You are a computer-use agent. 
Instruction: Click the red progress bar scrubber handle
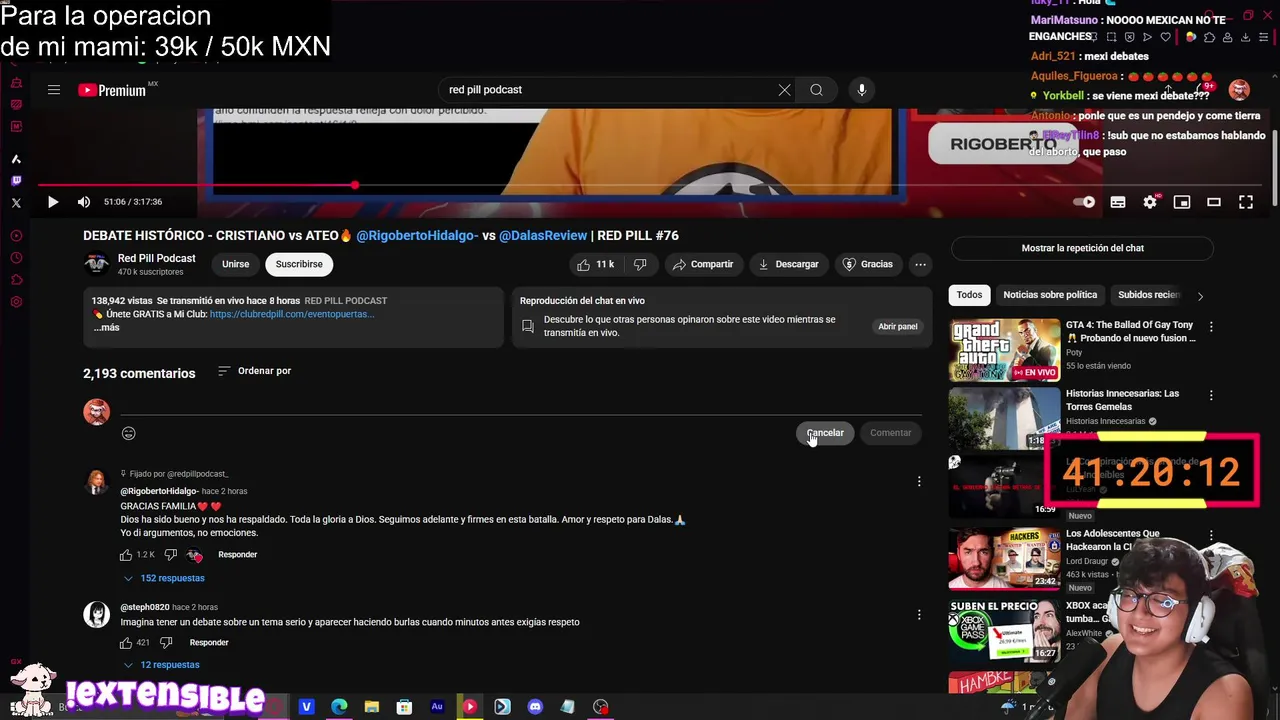pyautogui.click(x=355, y=185)
